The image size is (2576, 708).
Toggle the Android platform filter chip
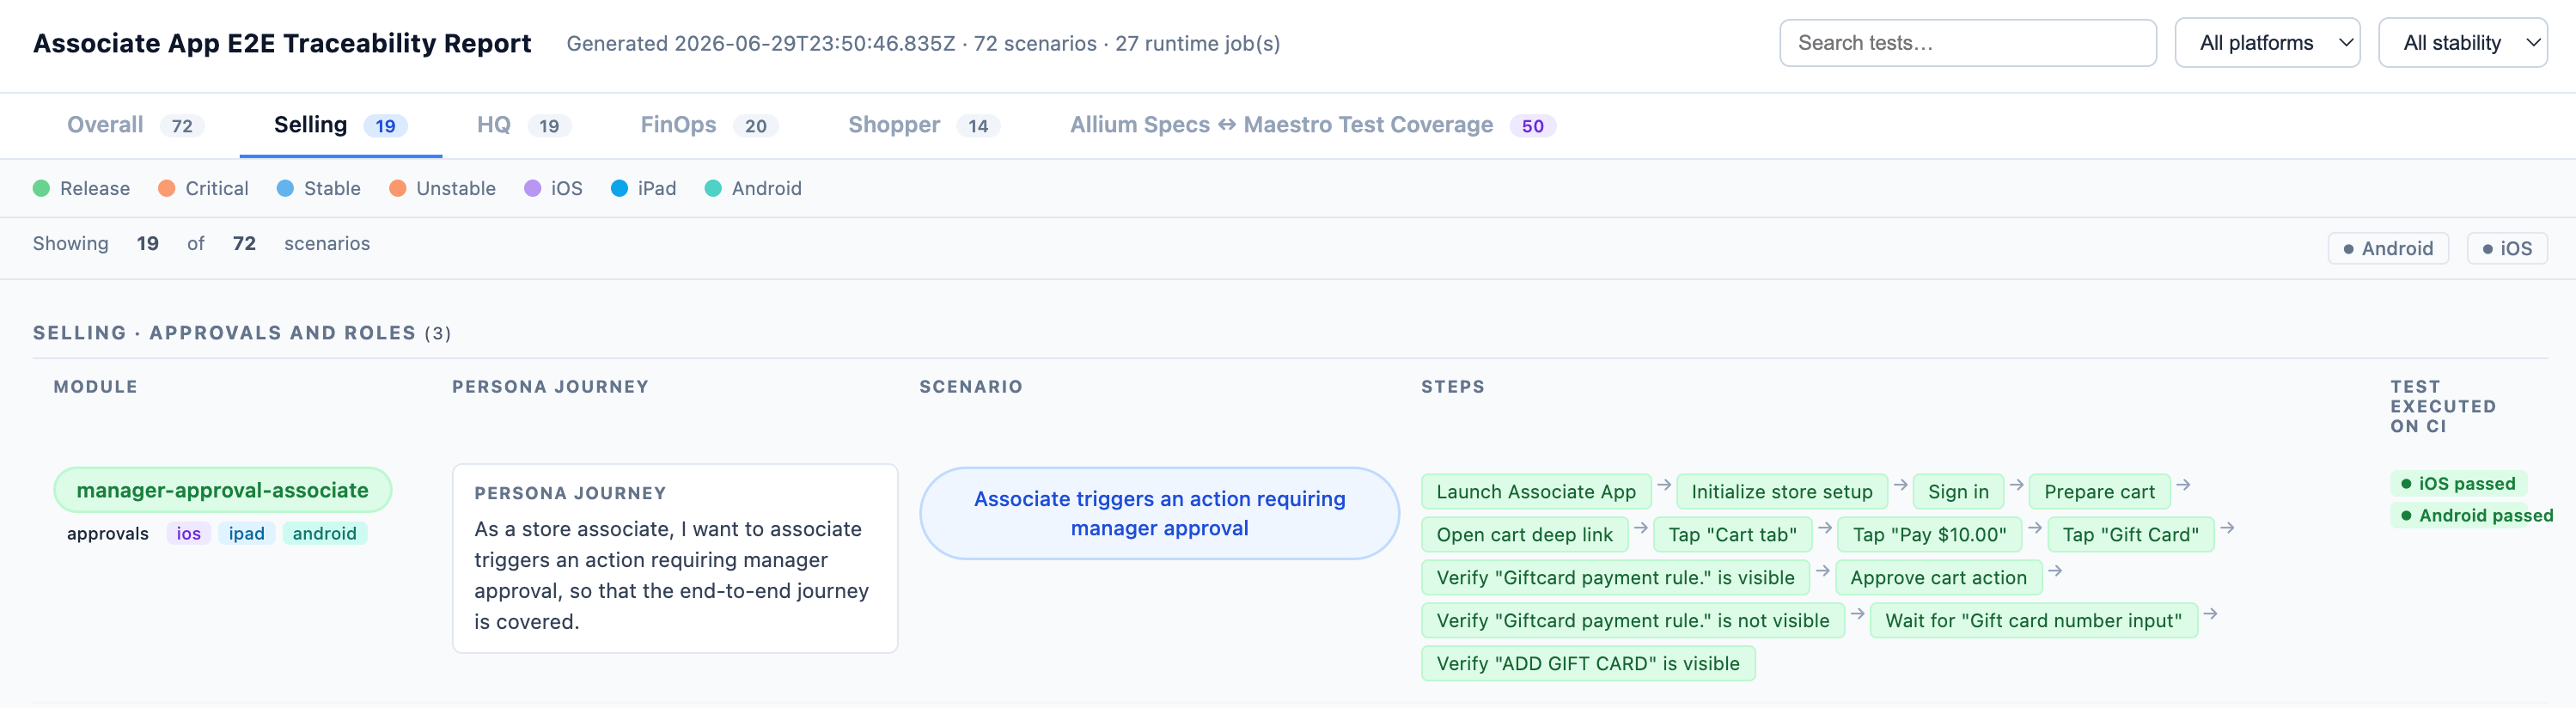coord(2388,248)
